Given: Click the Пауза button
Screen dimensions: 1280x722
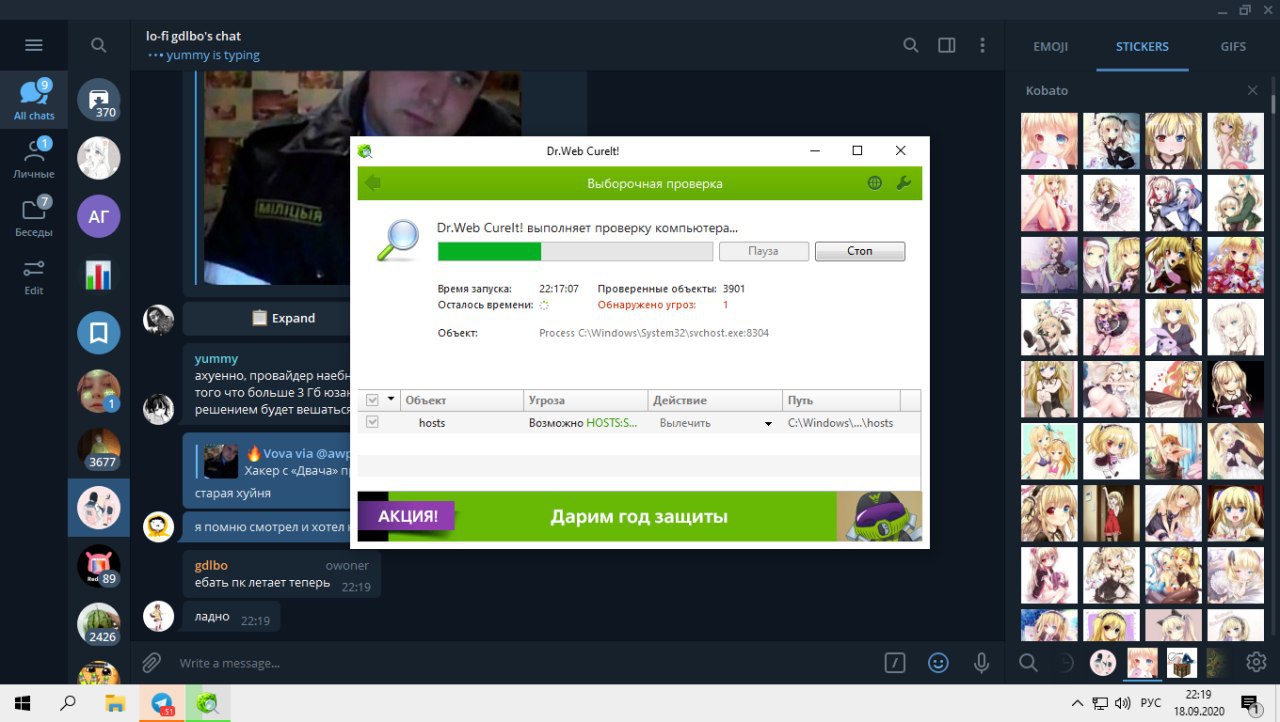Looking at the screenshot, I should click(x=763, y=251).
